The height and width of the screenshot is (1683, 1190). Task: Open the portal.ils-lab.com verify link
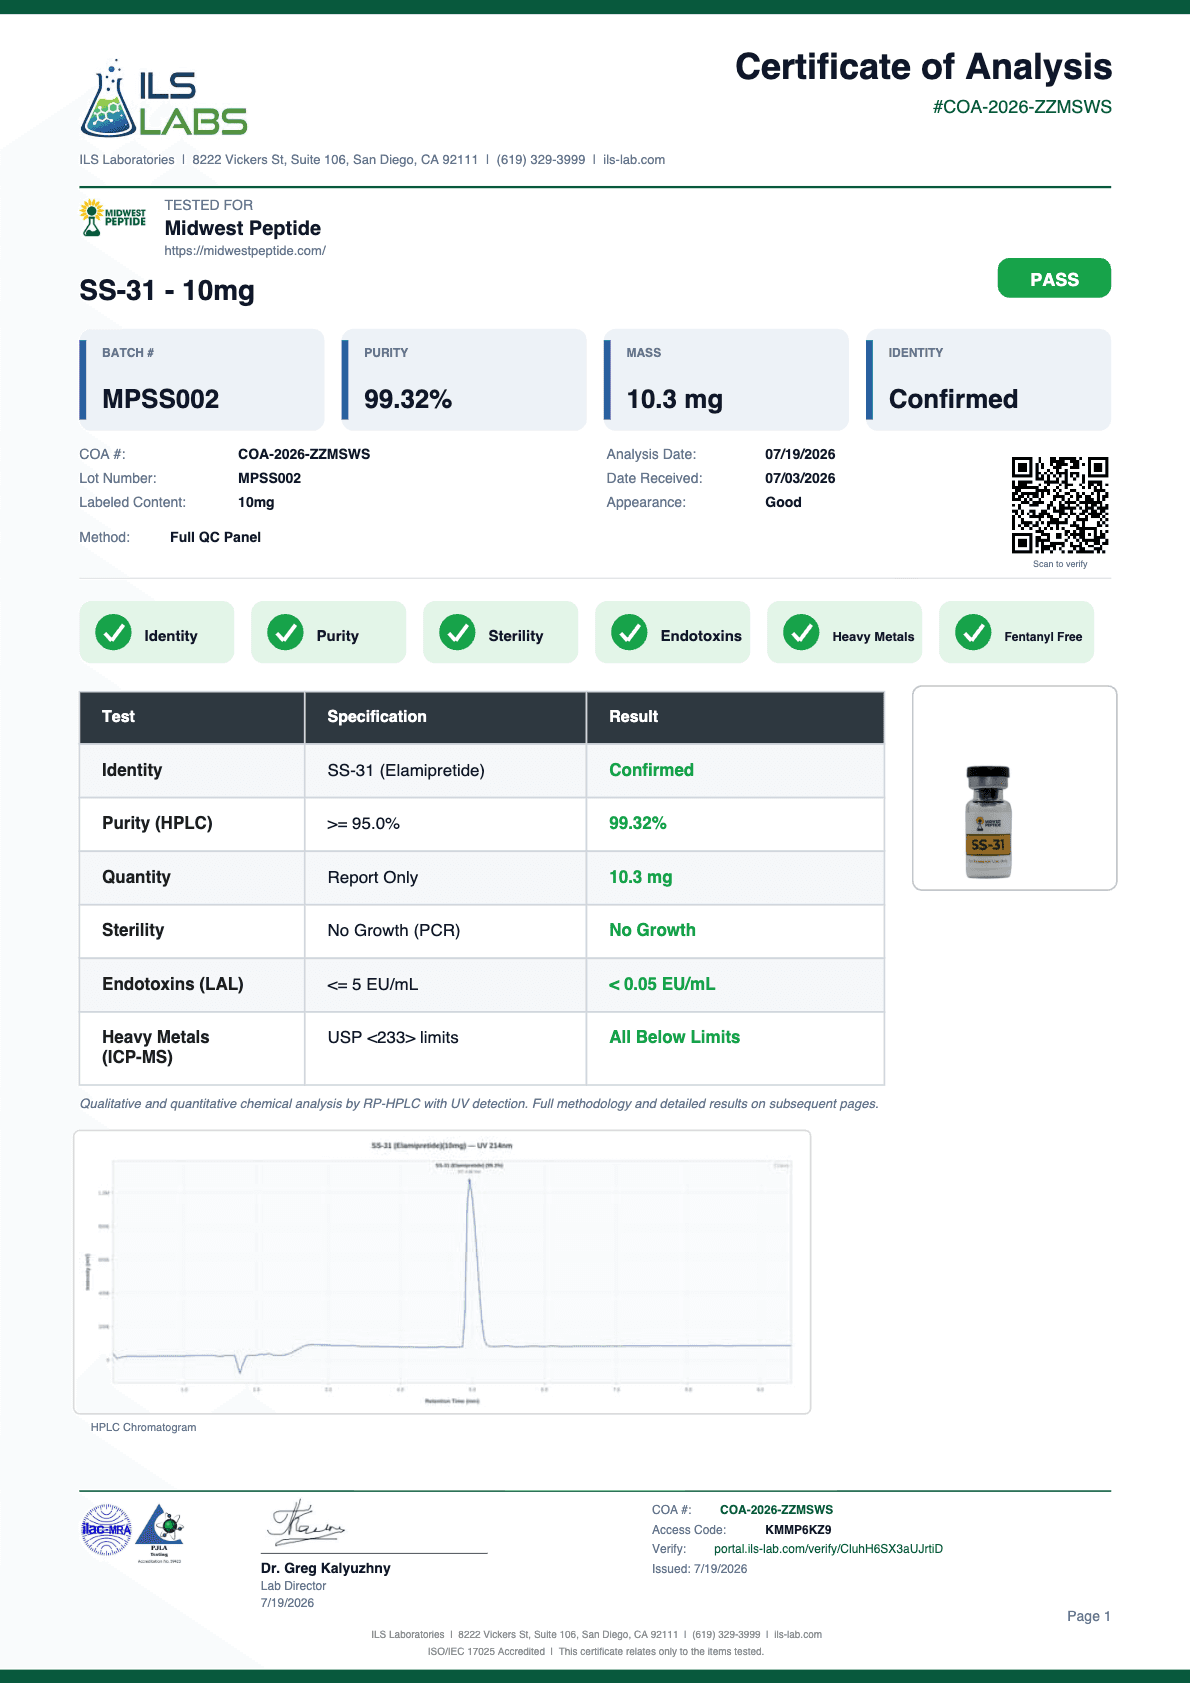pos(828,1549)
